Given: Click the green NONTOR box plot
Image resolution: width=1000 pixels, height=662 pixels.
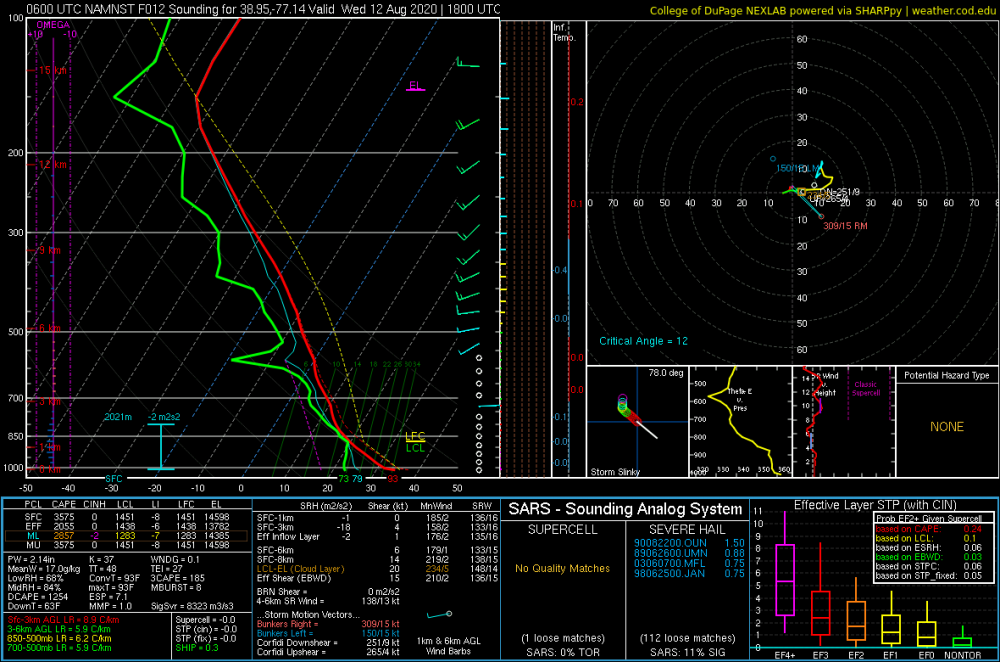Looking at the screenshot, I should pos(962,640).
